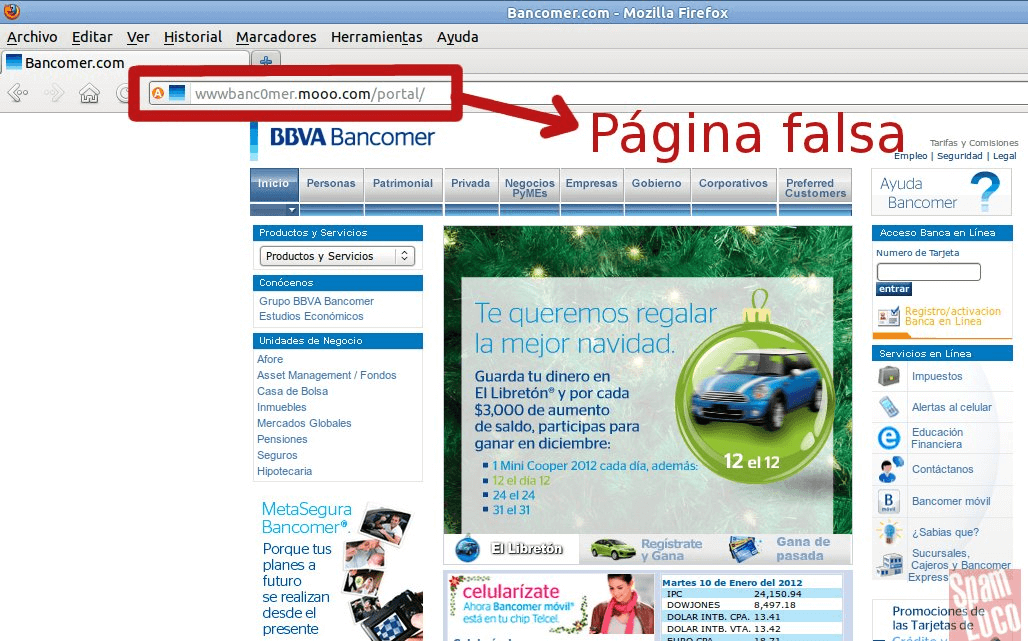Click the Bancomer móvil 'B' icon
This screenshot has width=1028, height=641.
(888, 501)
